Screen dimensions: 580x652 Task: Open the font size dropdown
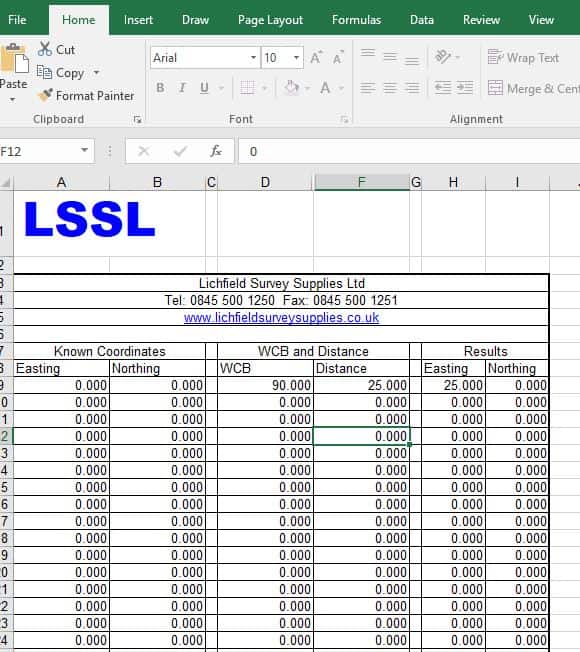tap(296, 57)
